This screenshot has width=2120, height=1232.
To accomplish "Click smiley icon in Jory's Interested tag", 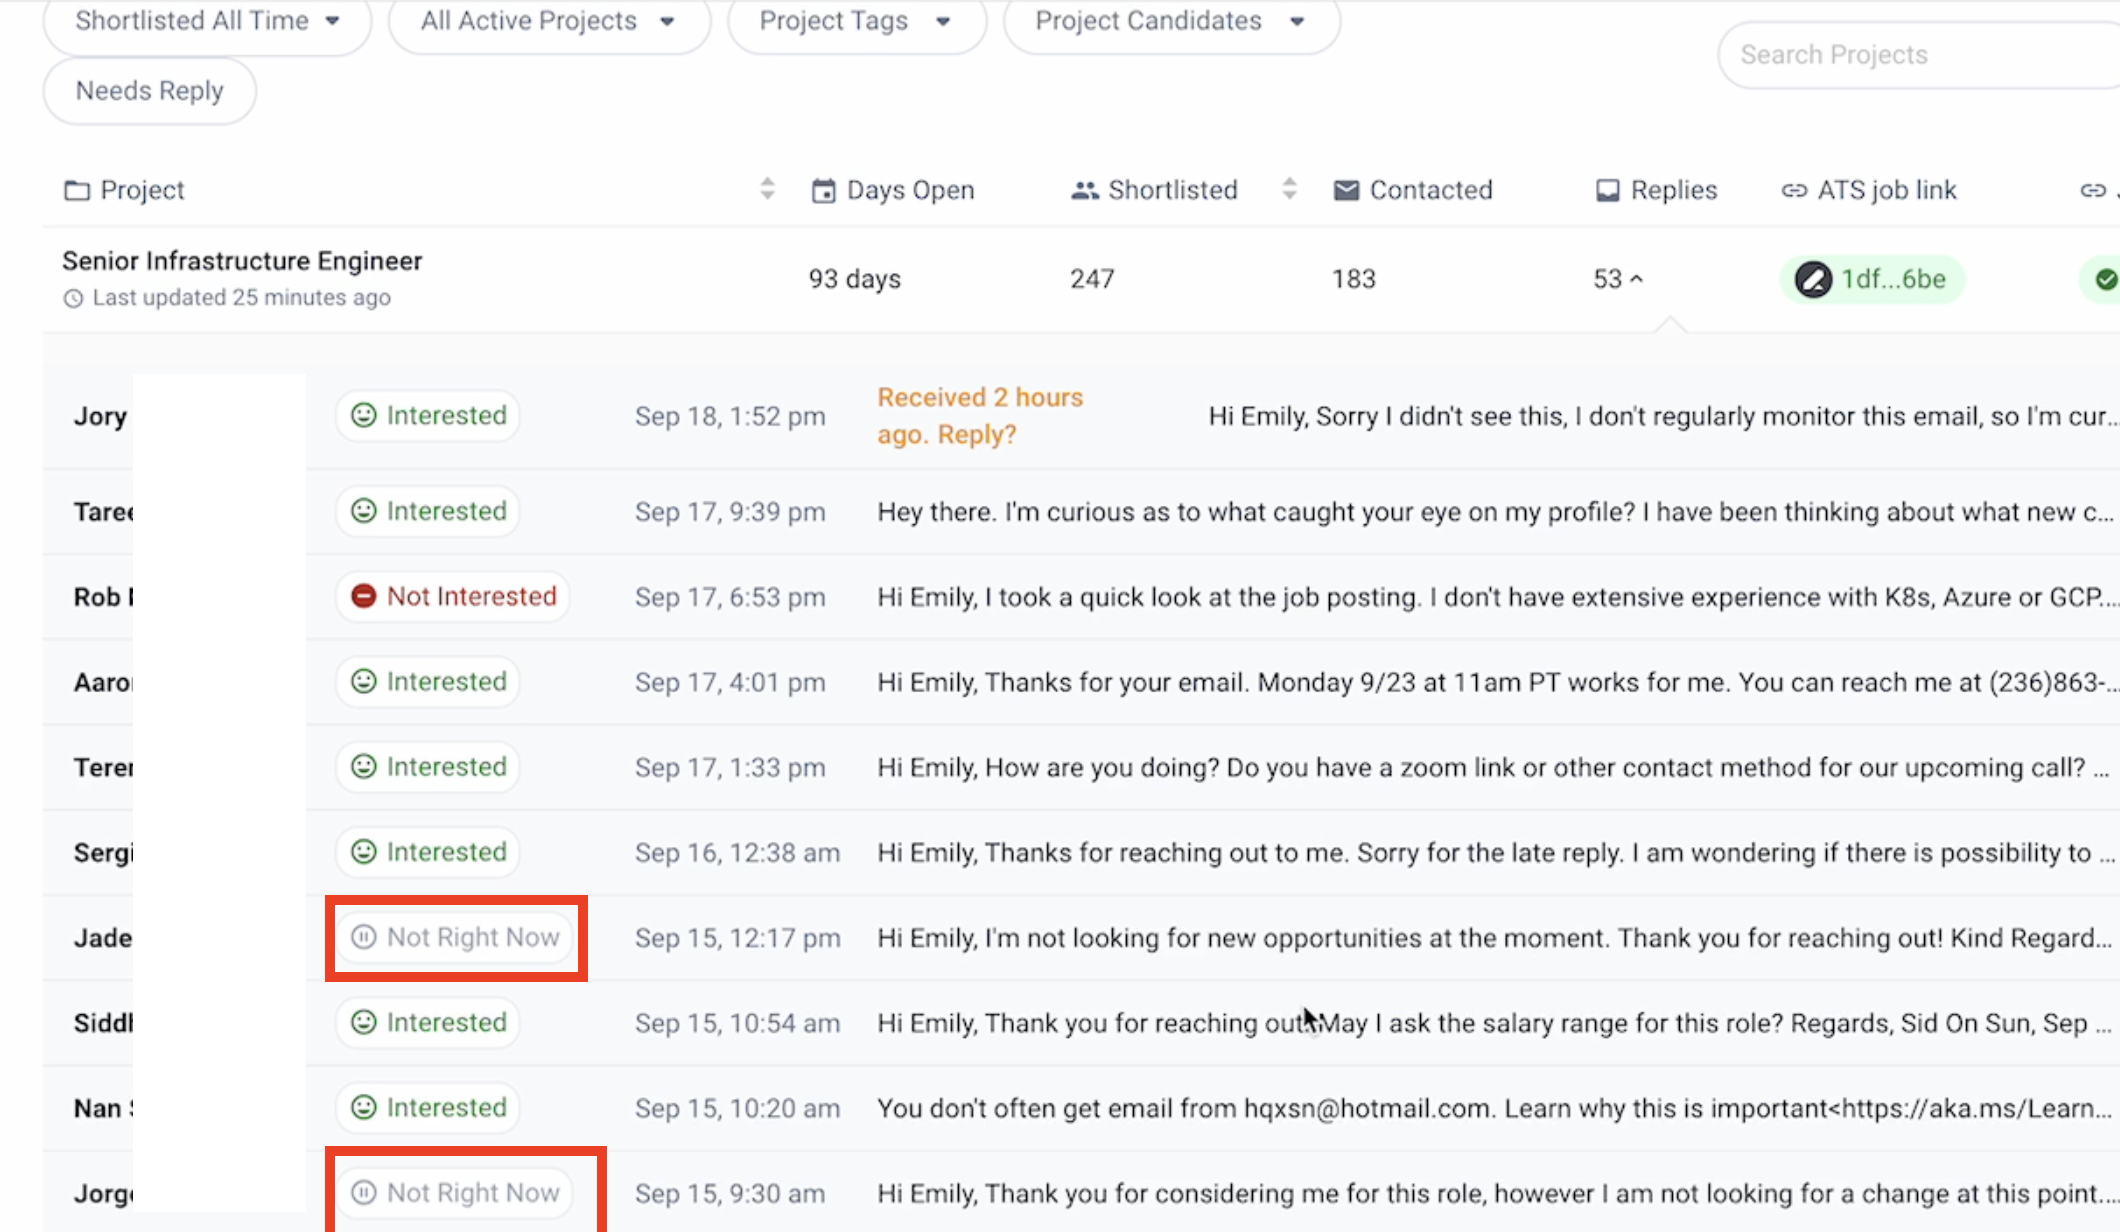I will click(x=363, y=415).
